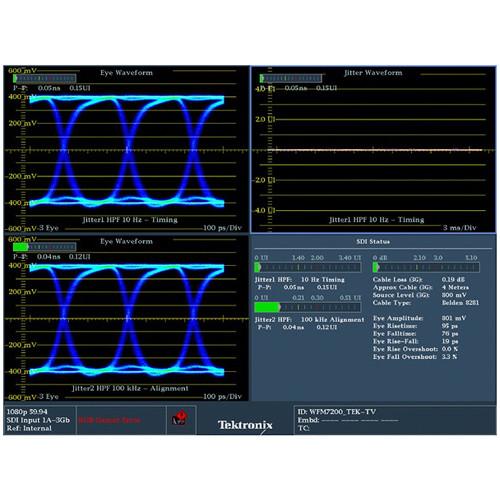500x500 pixels.
Task: Click the Jitter2 green thermometer bar in SDI Status
Action: click(x=307, y=307)
